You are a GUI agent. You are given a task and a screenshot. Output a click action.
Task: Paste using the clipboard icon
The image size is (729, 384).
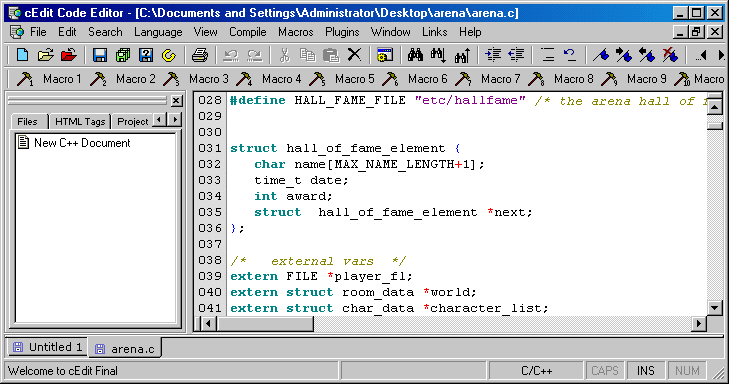click(x=331, y=55)
